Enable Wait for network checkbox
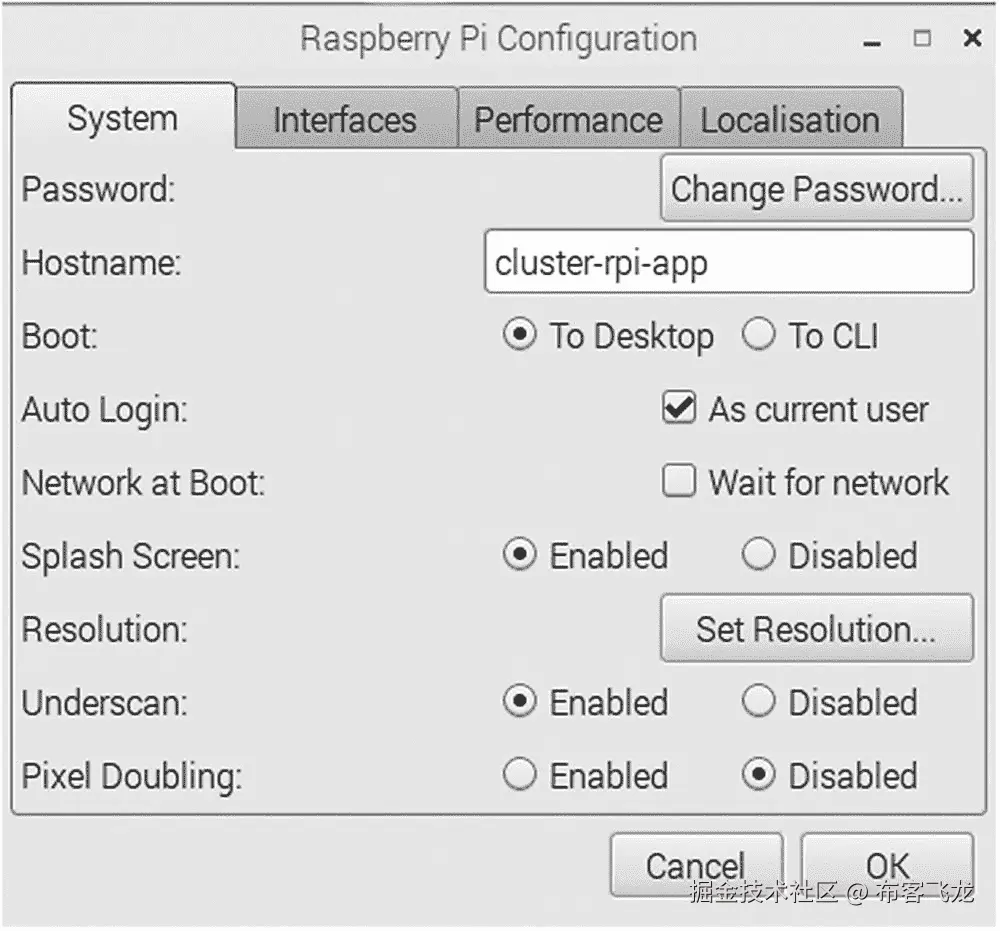This screenshot has width=1000, height=931. click(x=679, y=482)
